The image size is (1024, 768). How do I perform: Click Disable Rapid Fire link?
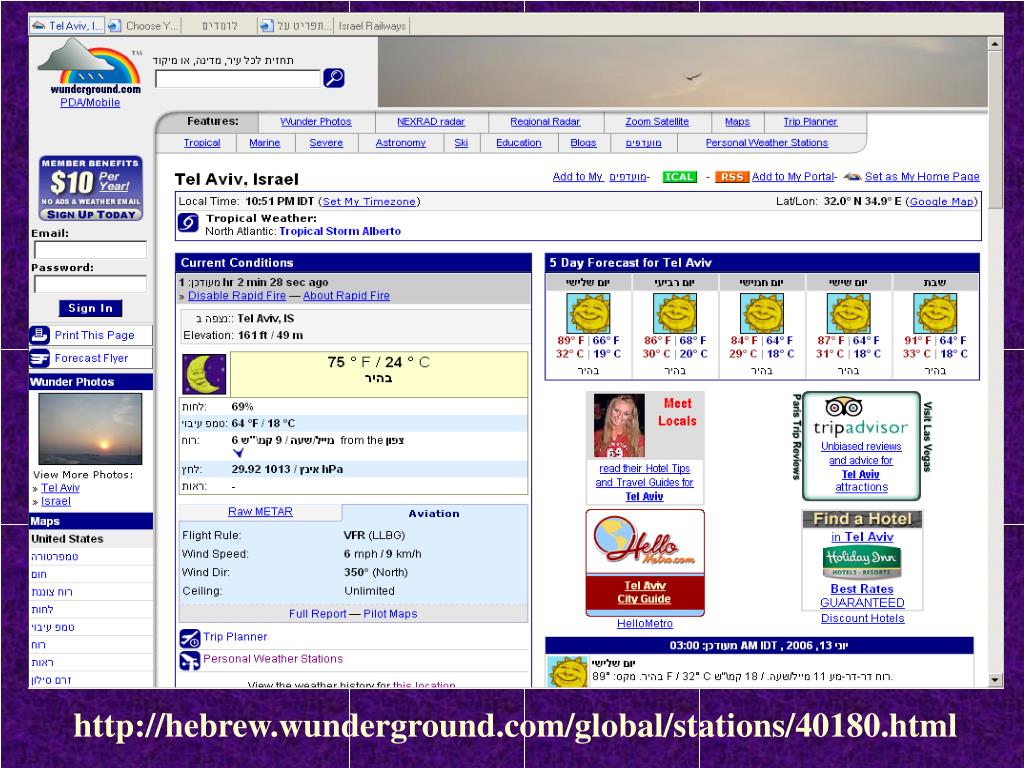(x=237, y=296)
